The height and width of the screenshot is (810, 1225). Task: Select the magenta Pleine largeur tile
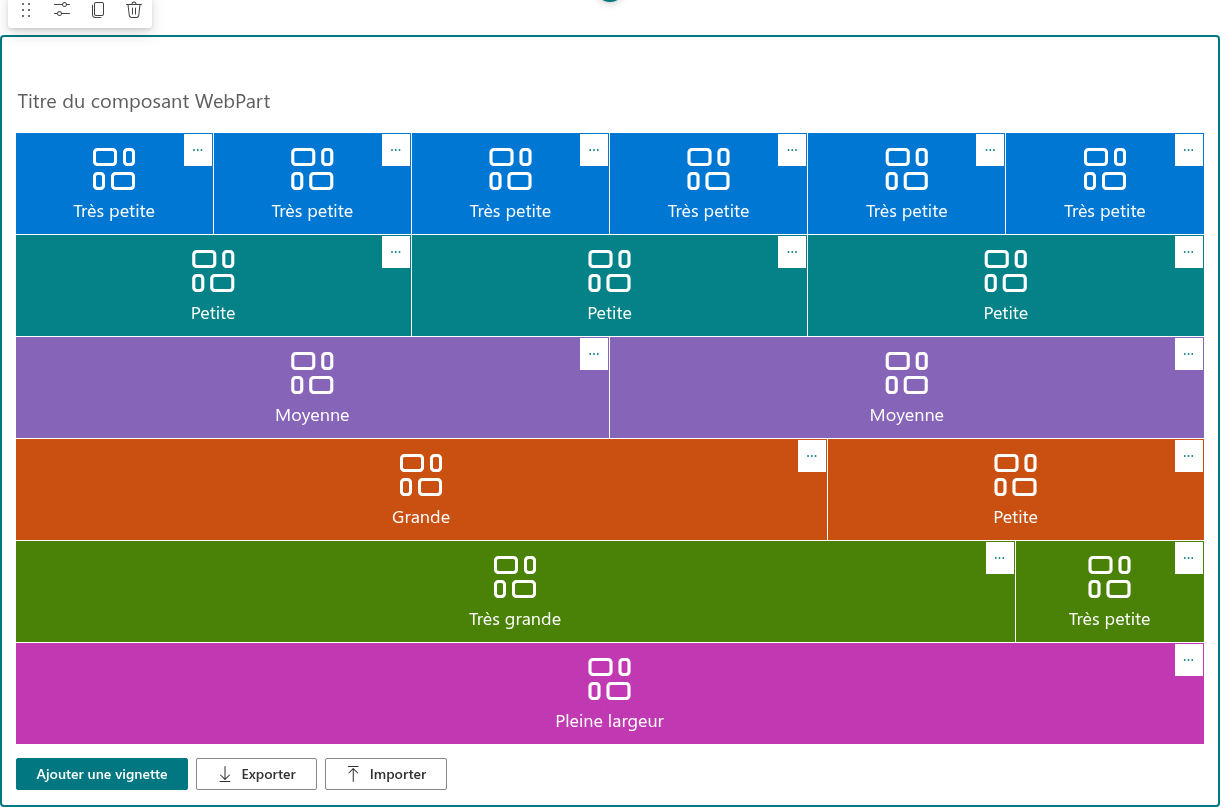click(610, 694)
